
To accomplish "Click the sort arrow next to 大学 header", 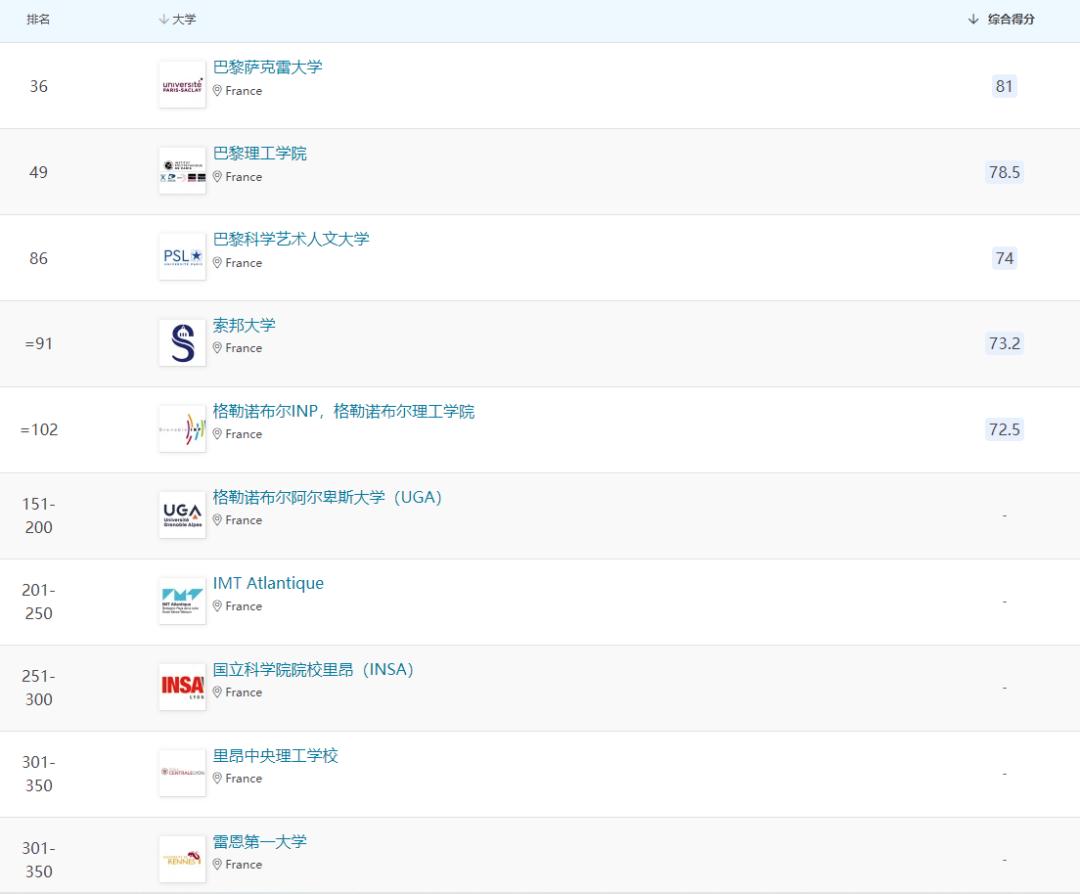I will coord(163,18).
